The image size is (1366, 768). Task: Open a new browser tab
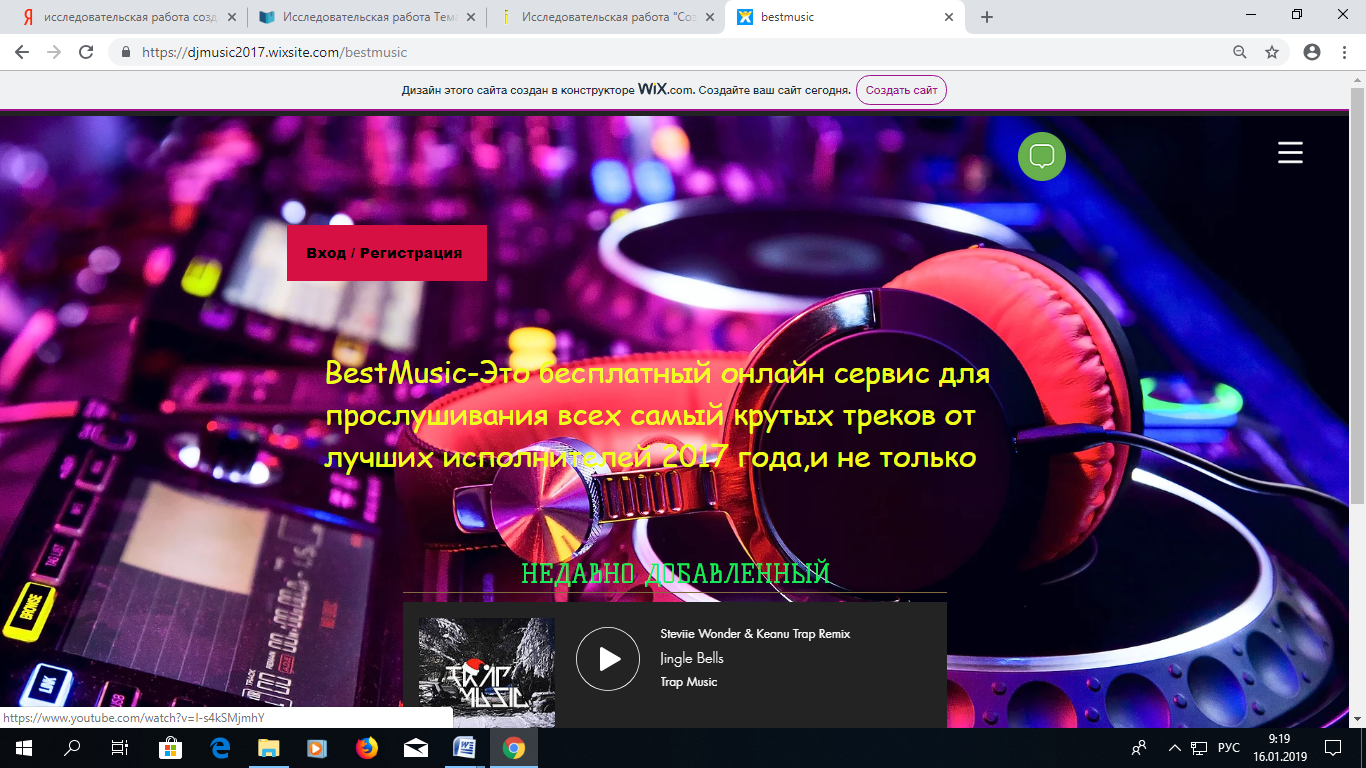[x=987, y=17]
